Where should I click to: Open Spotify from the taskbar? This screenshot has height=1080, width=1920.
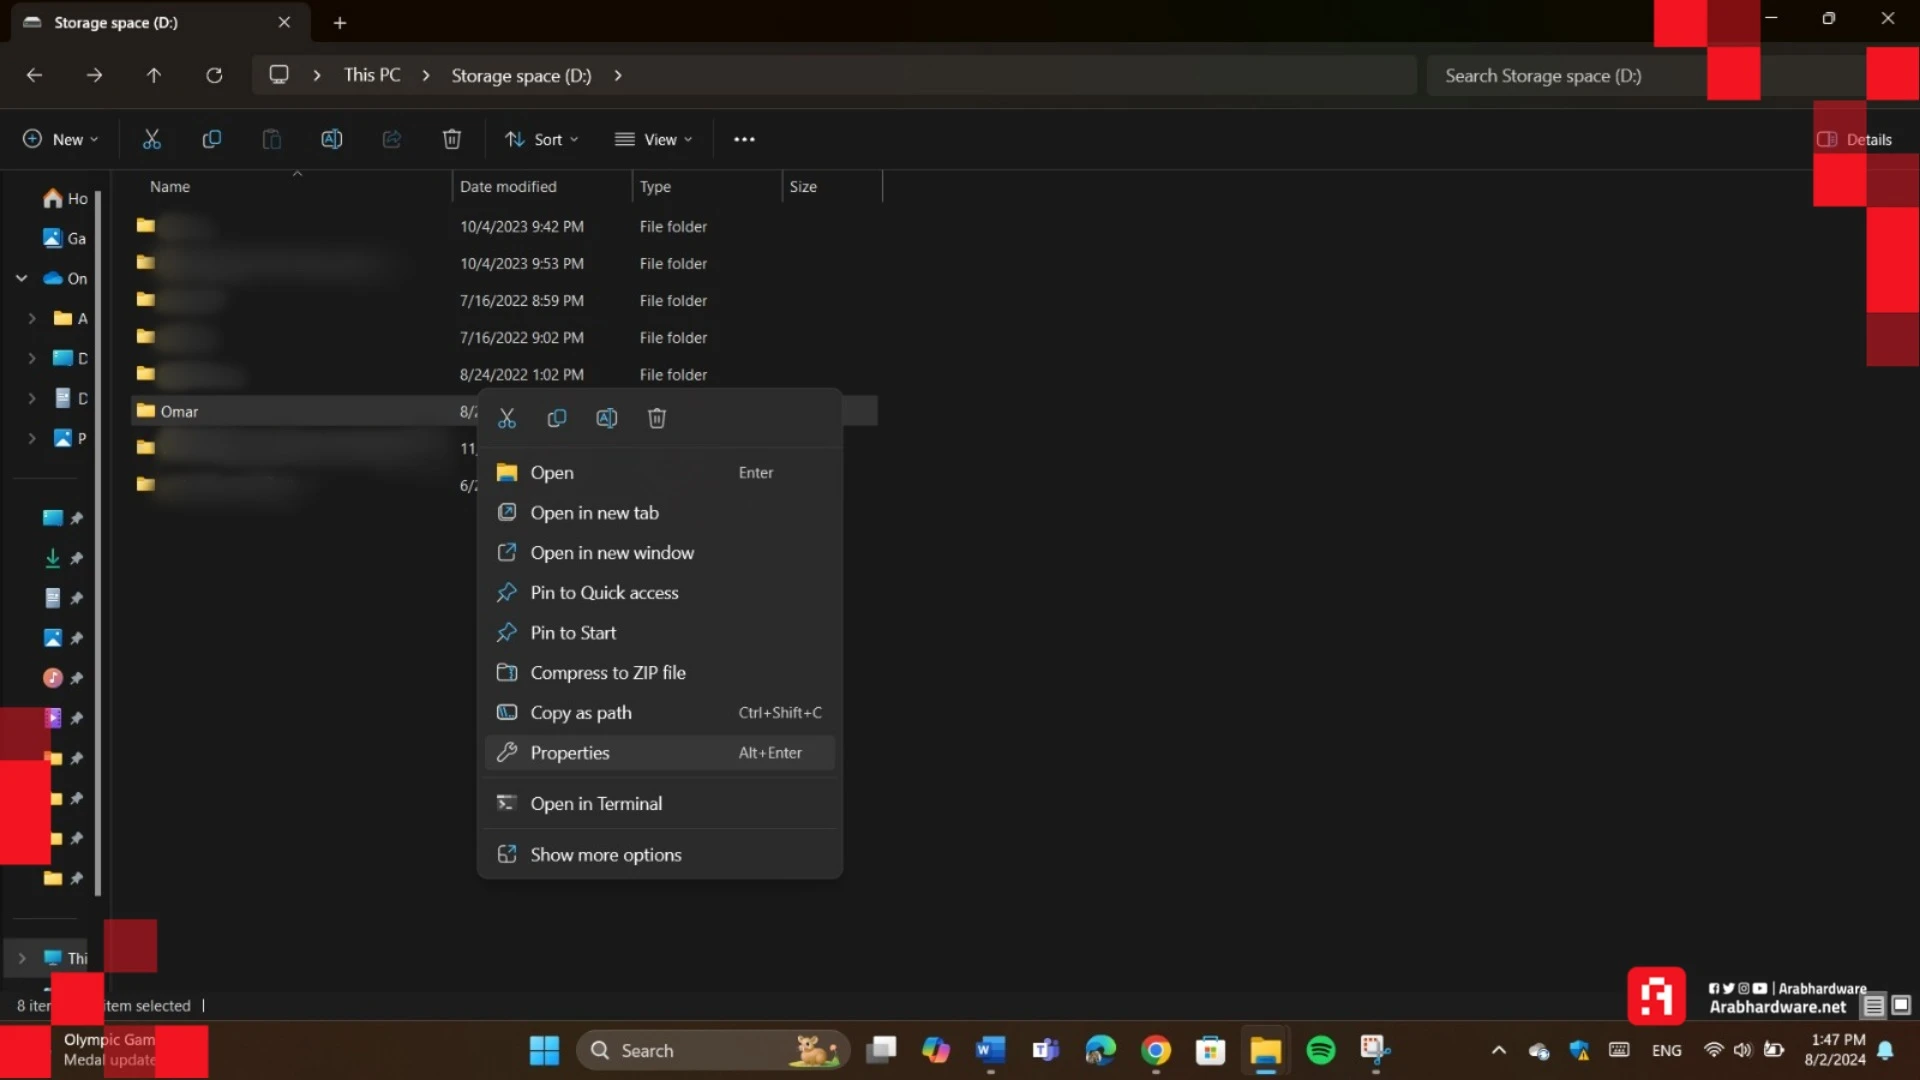[1320, 1050]
